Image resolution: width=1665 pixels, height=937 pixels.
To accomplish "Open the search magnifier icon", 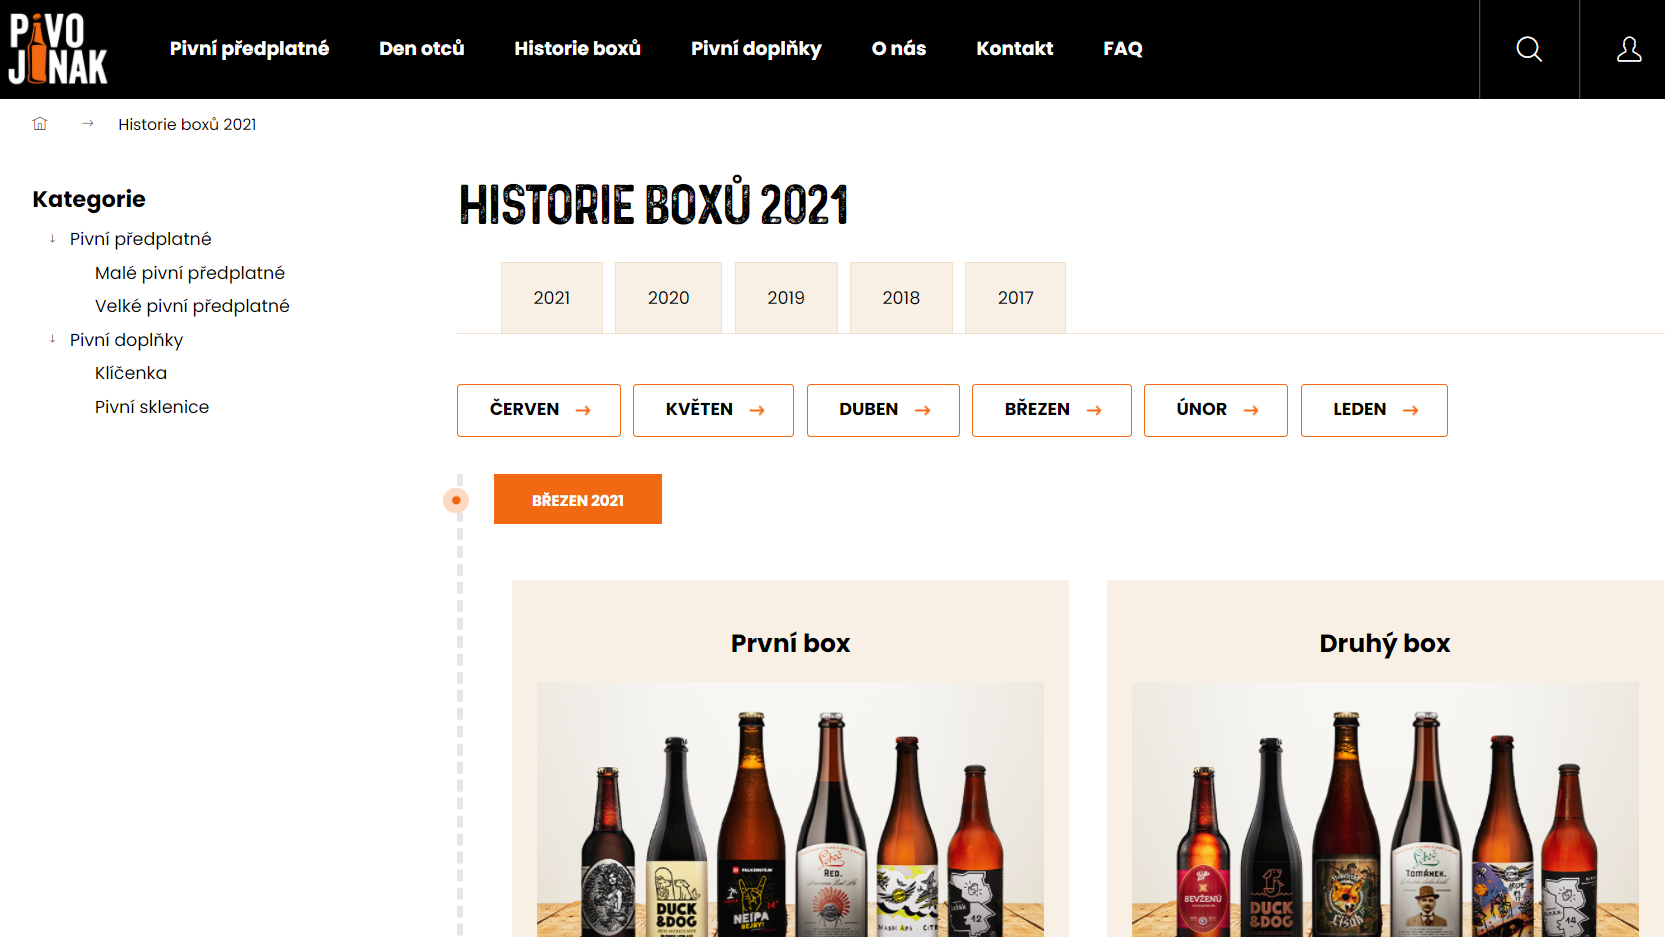I will coord(1528,49).
